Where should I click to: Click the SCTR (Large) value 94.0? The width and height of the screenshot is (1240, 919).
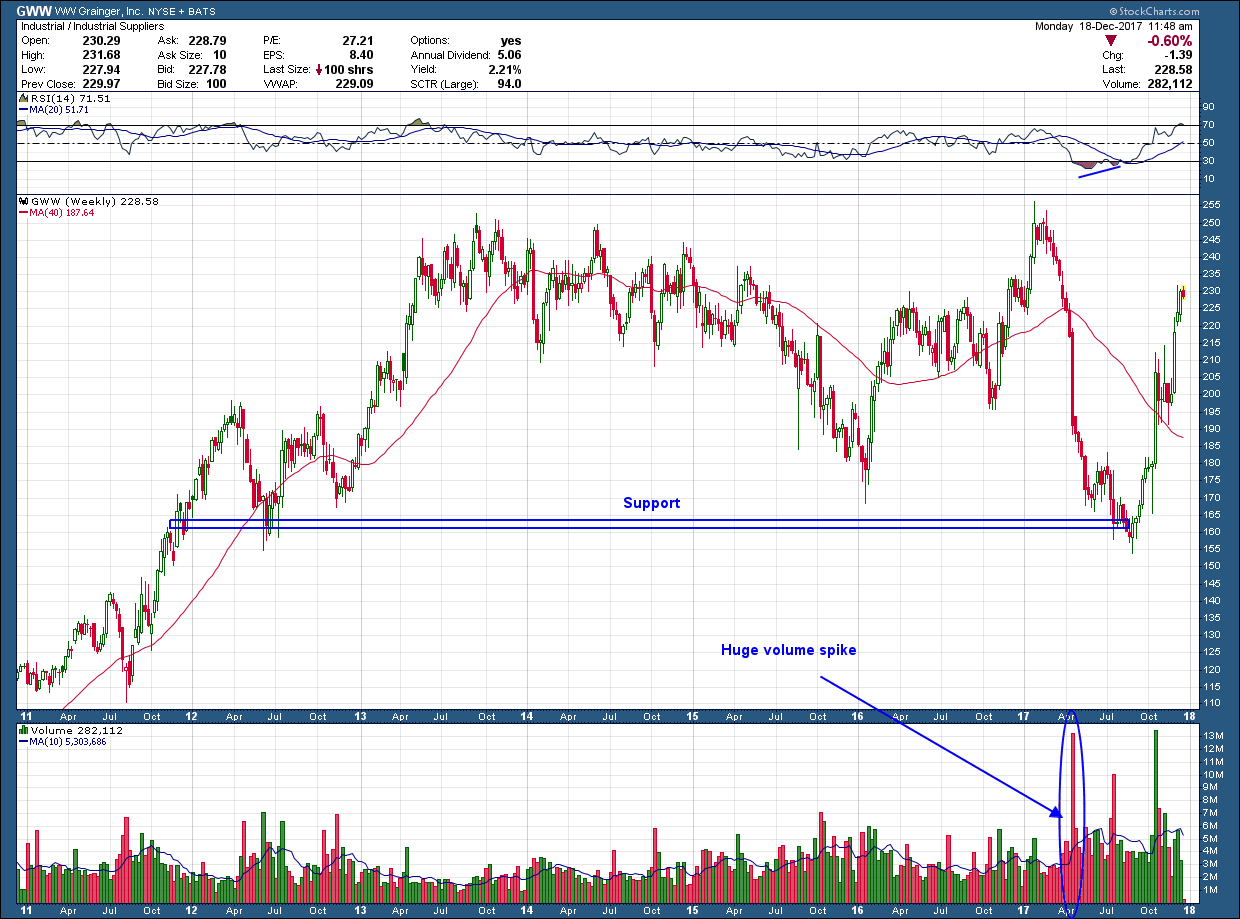(x=508, y=84)
